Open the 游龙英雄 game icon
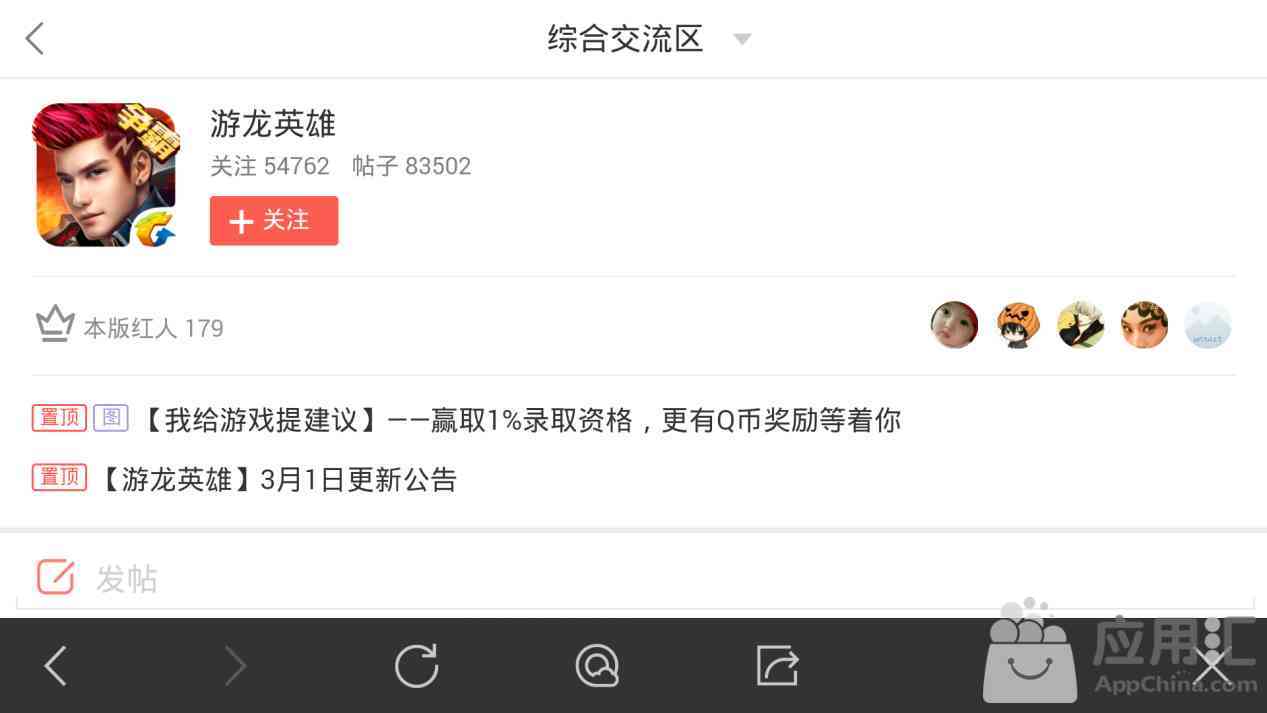Screen dimensions: 1267x713 105,175
